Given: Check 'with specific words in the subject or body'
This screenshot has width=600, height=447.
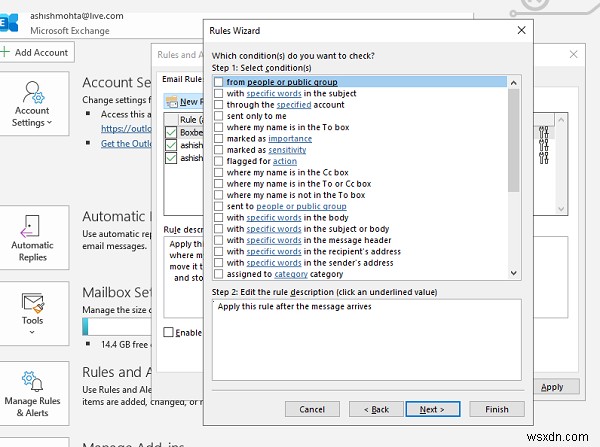Looking at the screenshot, I should pyautogui.click(x=218, y=229).
